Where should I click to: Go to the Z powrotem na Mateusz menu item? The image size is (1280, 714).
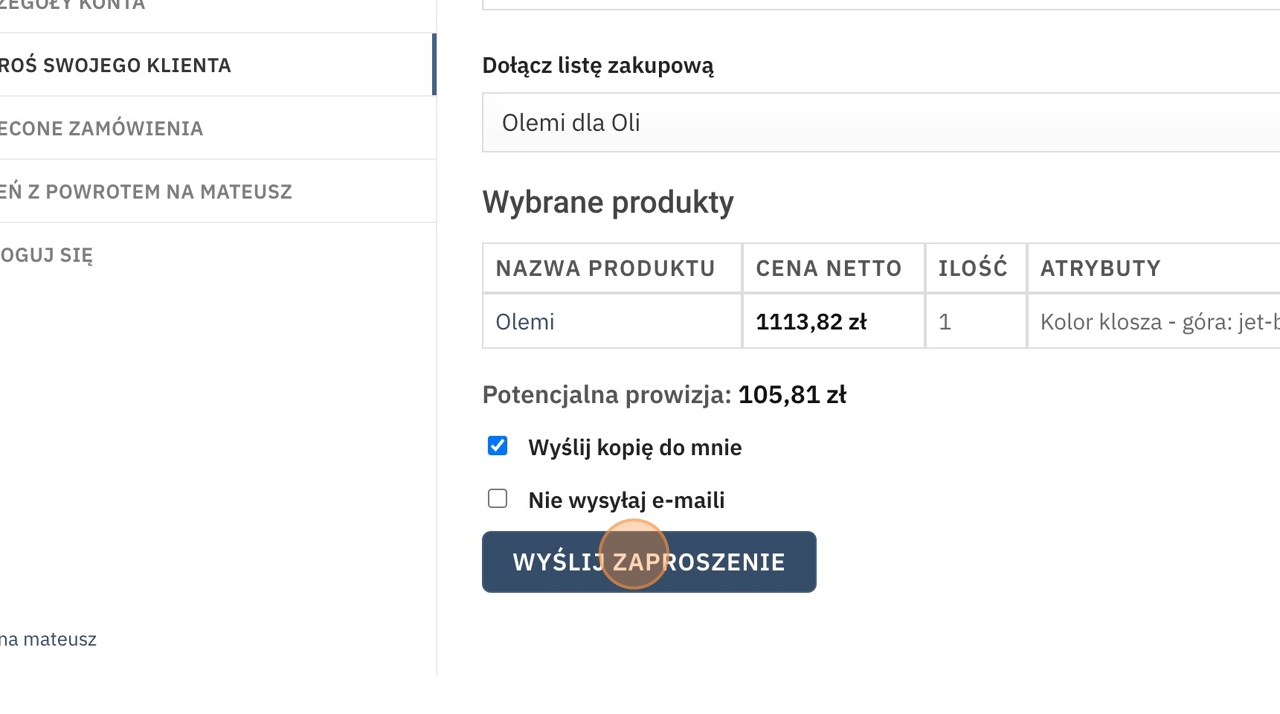click(x=145, y=191)
